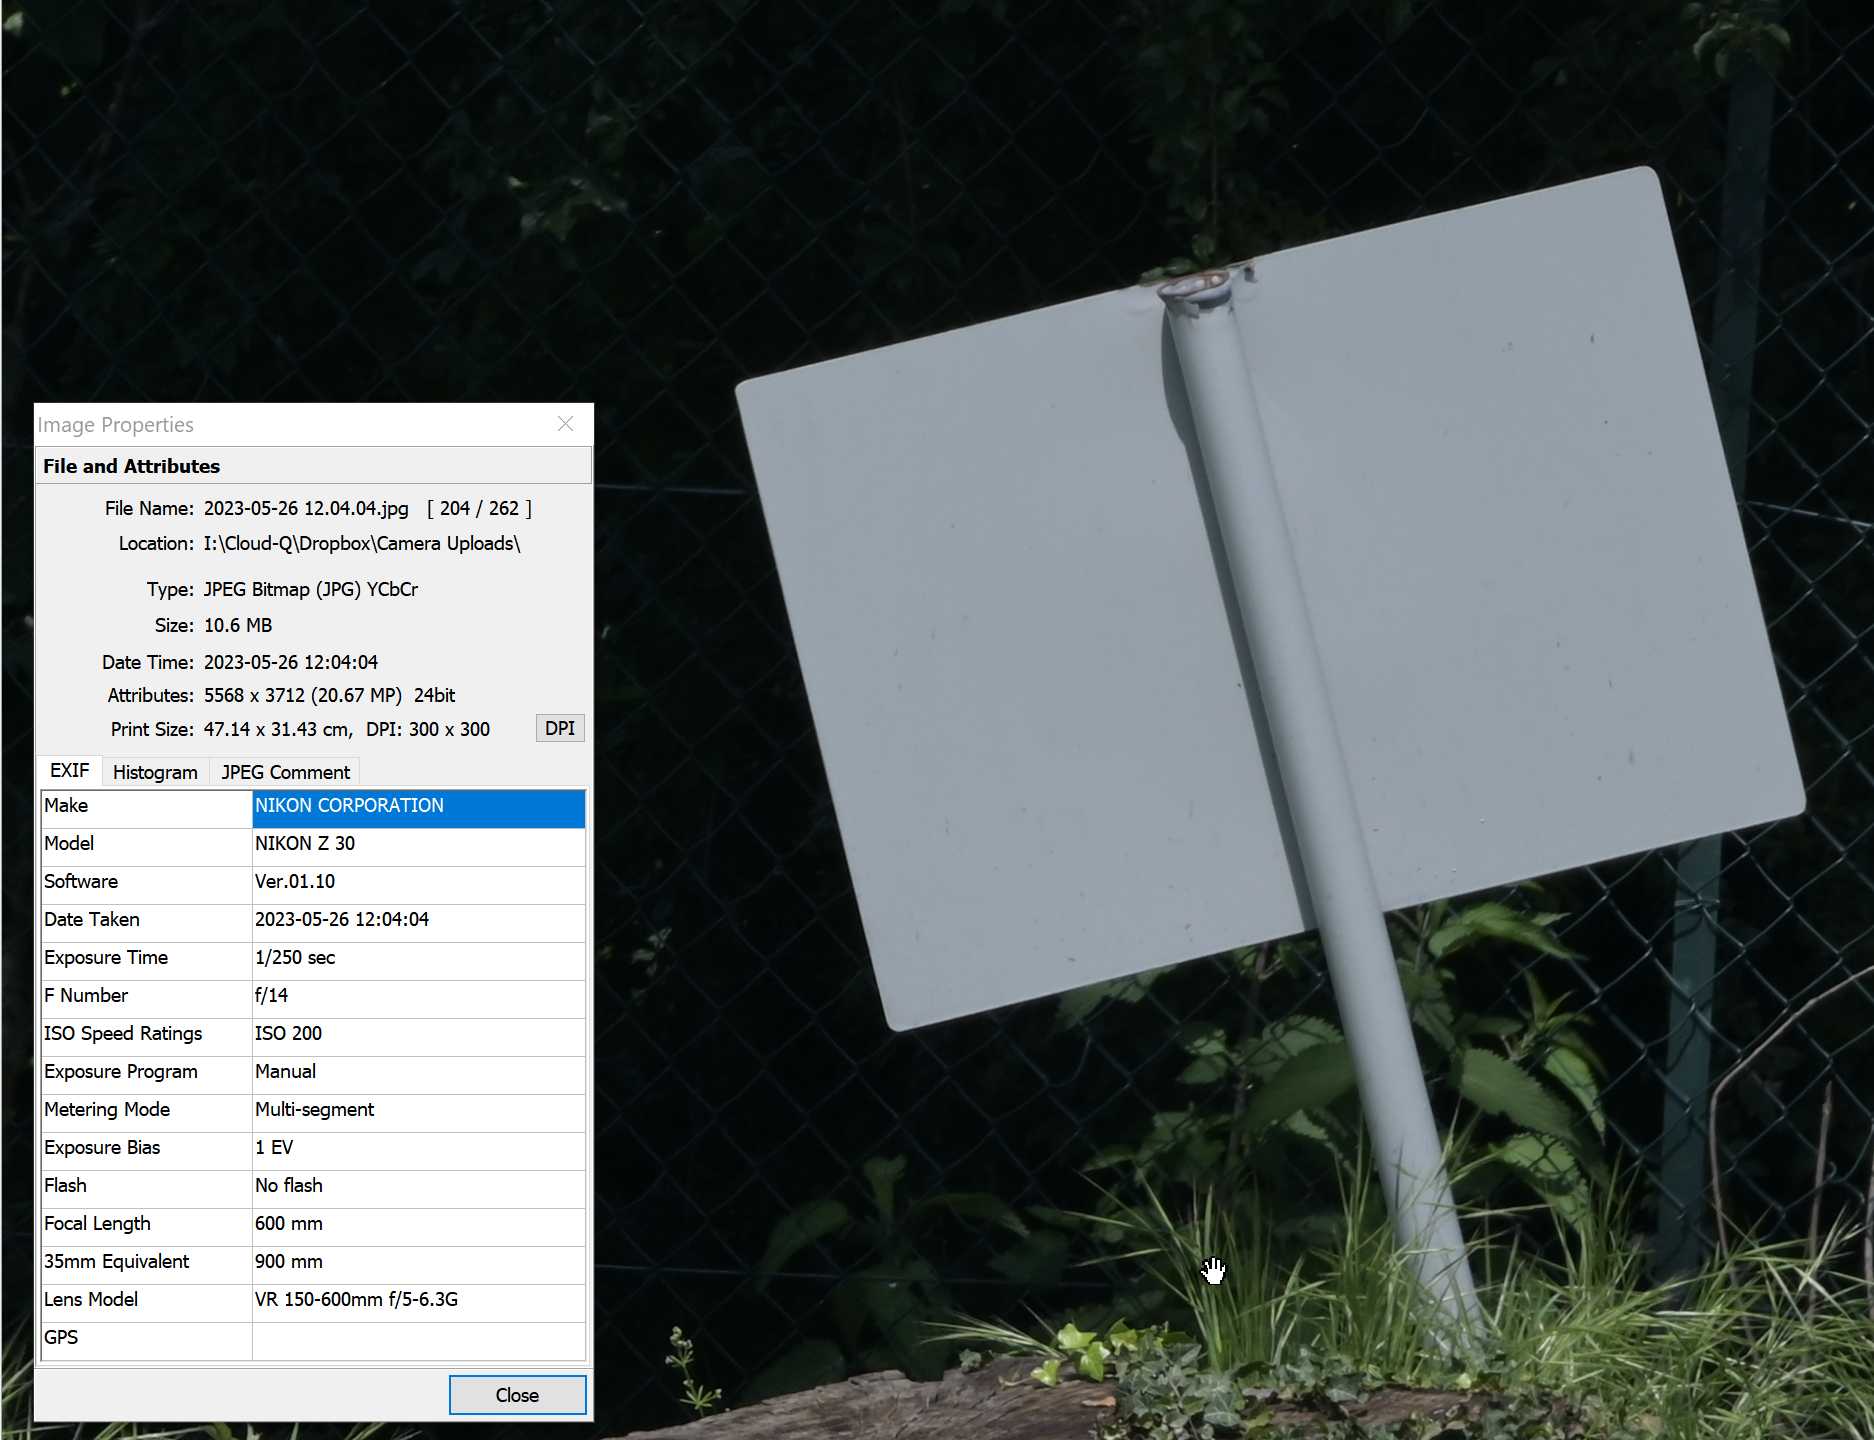Click the Location path text

[362, 544]
